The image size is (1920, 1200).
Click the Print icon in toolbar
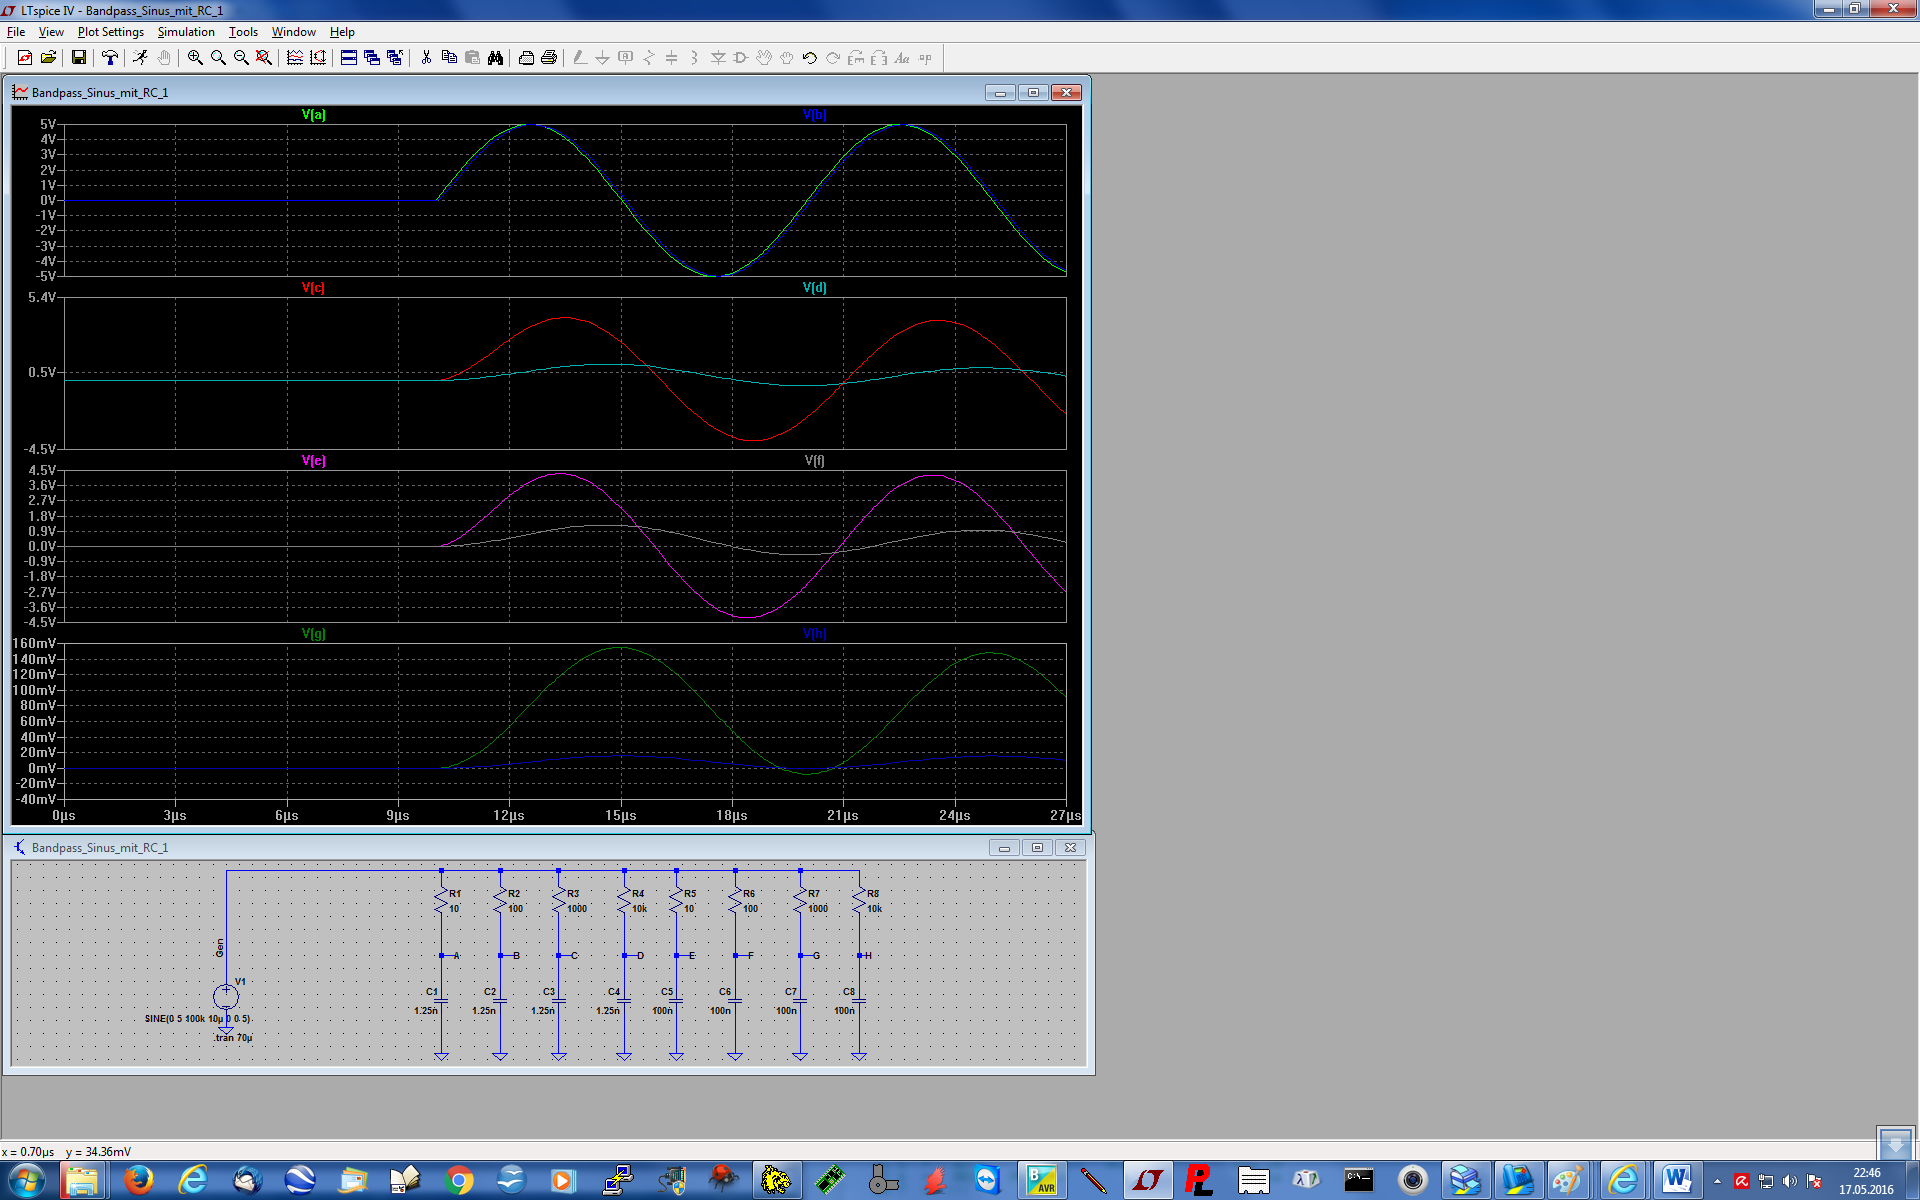tap(549, 58)
